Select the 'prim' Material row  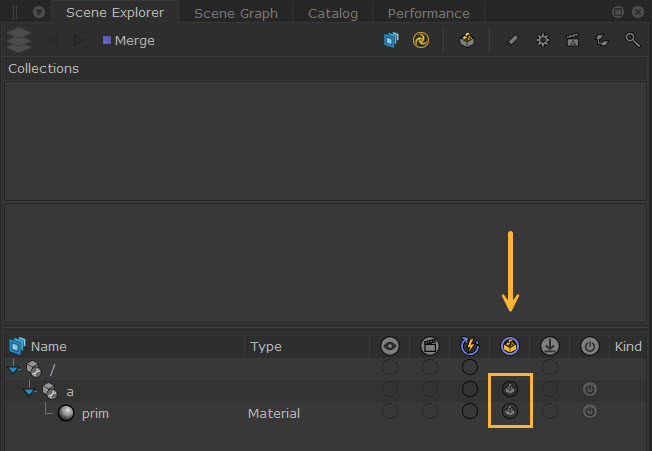(x=95, y=413)
